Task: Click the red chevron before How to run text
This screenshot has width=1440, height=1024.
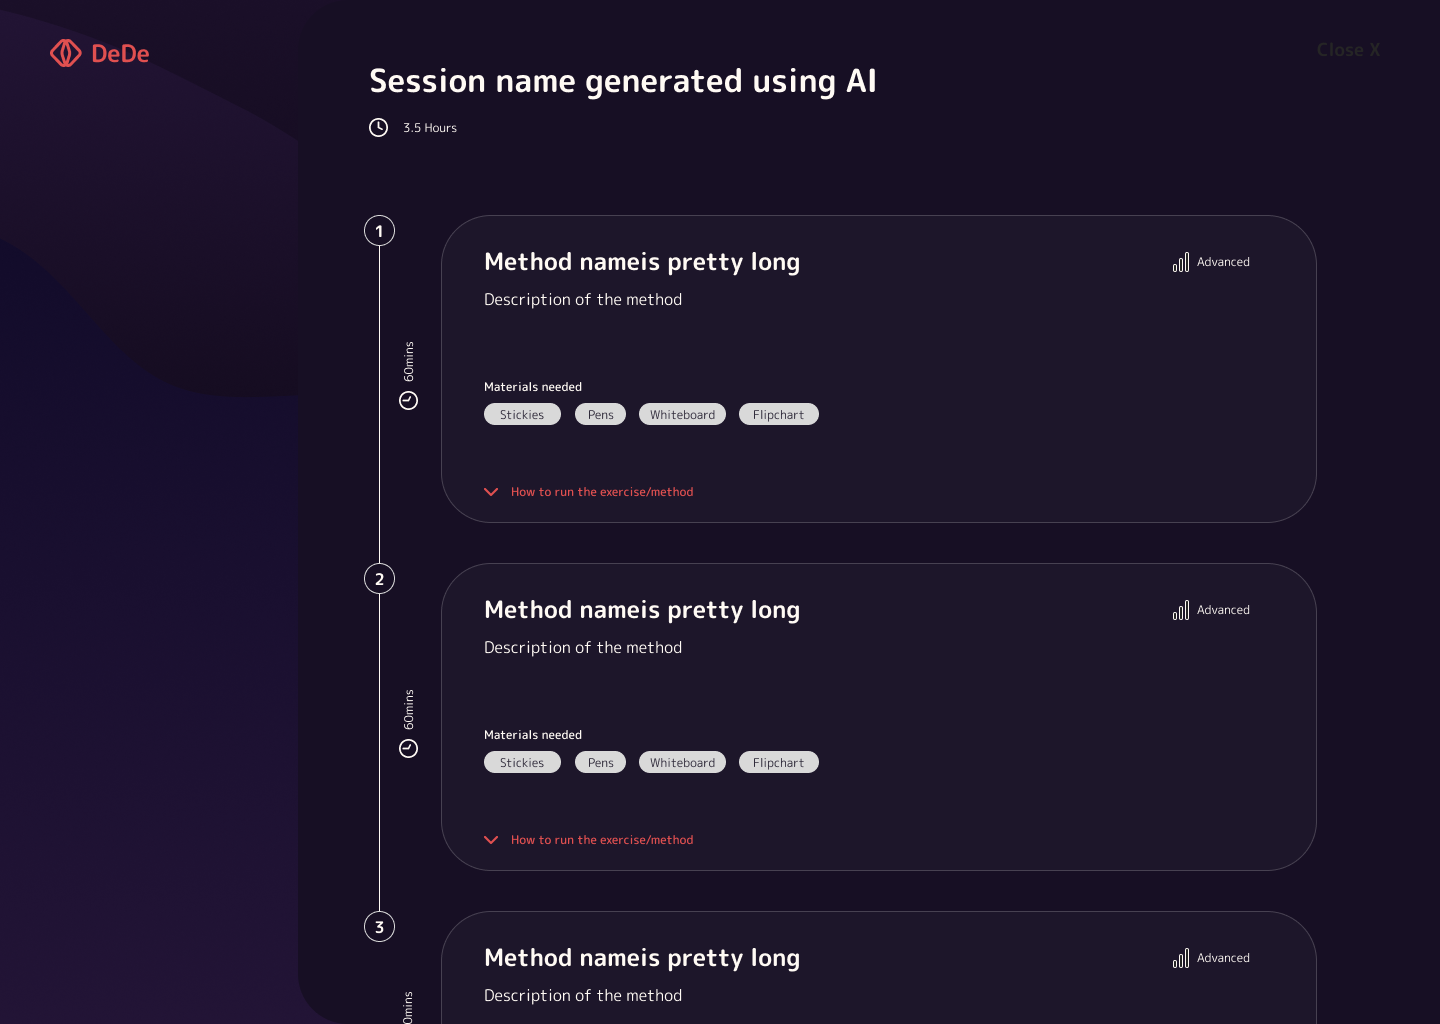Action: [491, 491]
